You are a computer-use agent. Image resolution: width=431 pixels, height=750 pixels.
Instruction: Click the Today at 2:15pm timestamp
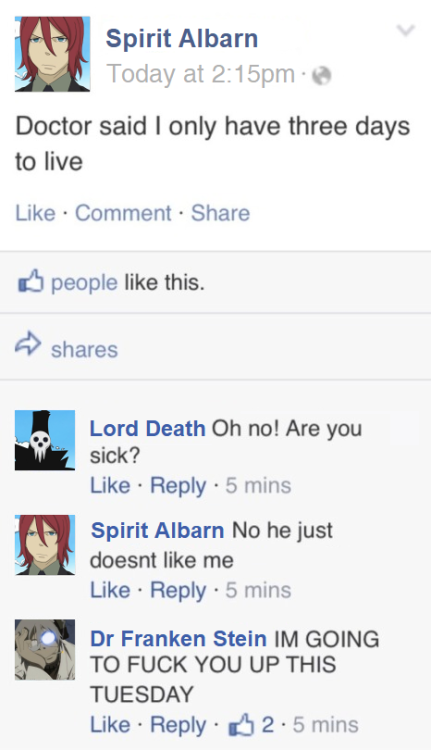(x=201, y=74)
